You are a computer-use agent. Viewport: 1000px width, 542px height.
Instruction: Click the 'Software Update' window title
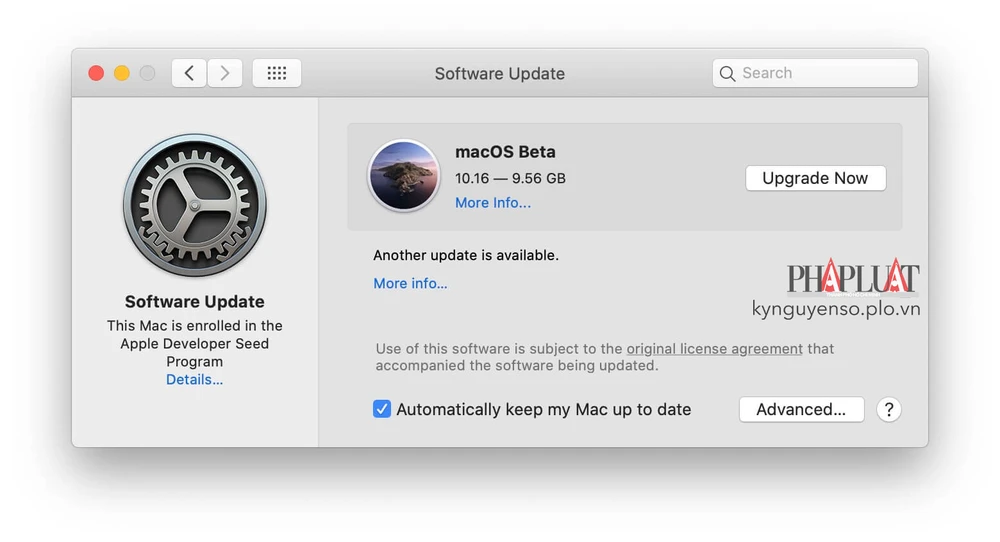(499, 73)
